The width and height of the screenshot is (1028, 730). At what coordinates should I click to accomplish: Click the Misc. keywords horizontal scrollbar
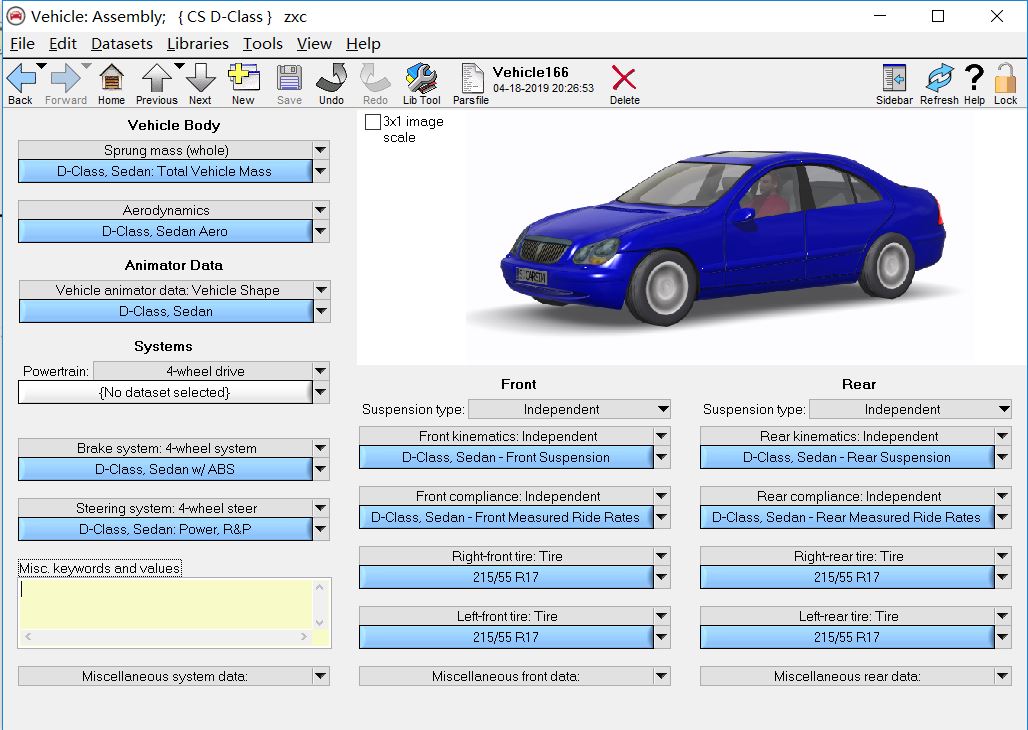click(167, 637)
